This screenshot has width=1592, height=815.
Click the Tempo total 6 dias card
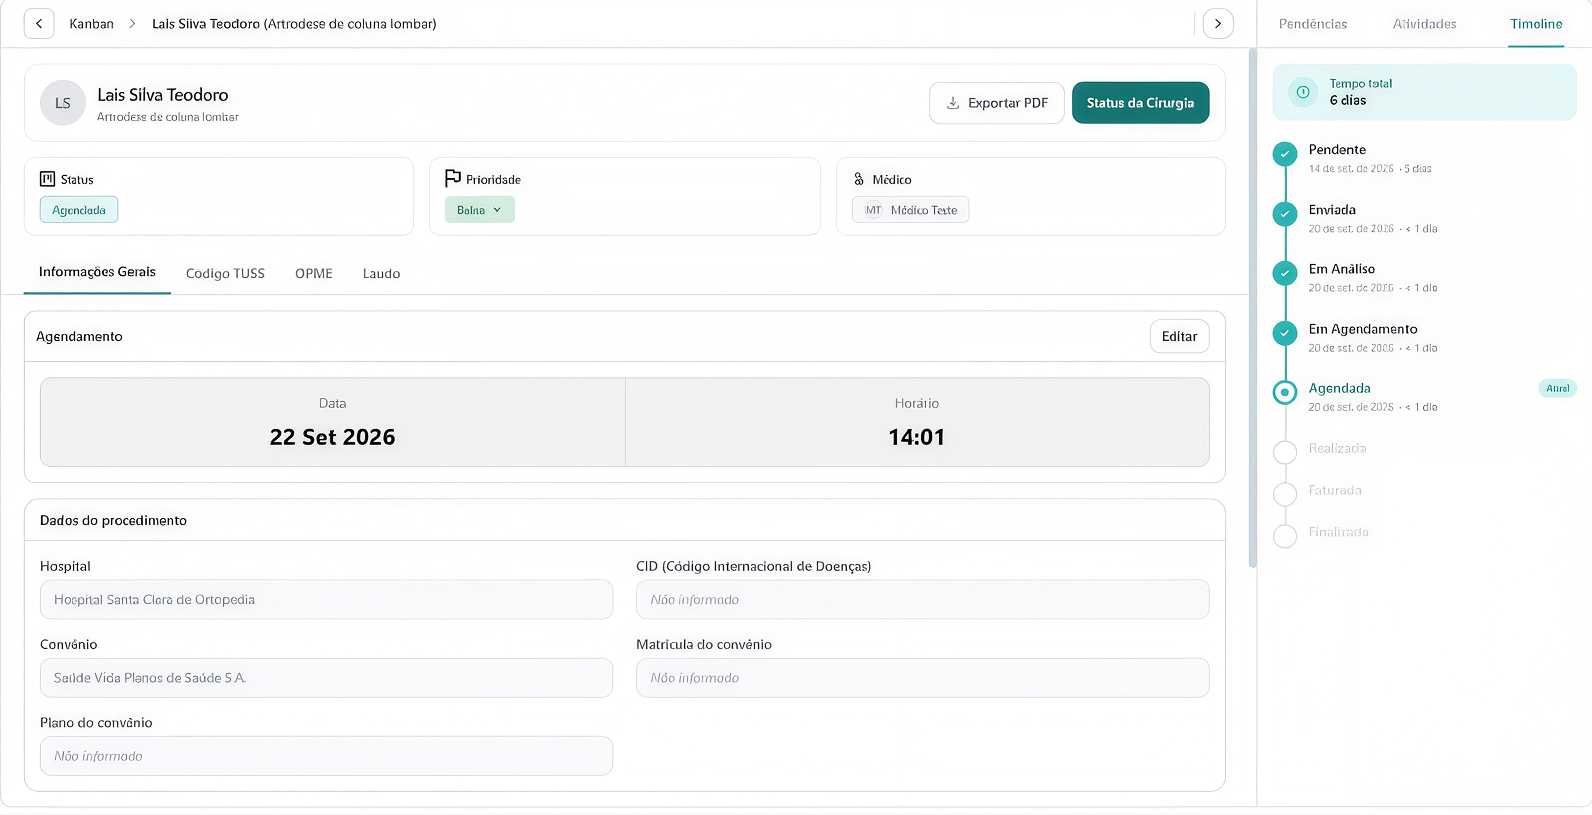[1424, 92]
